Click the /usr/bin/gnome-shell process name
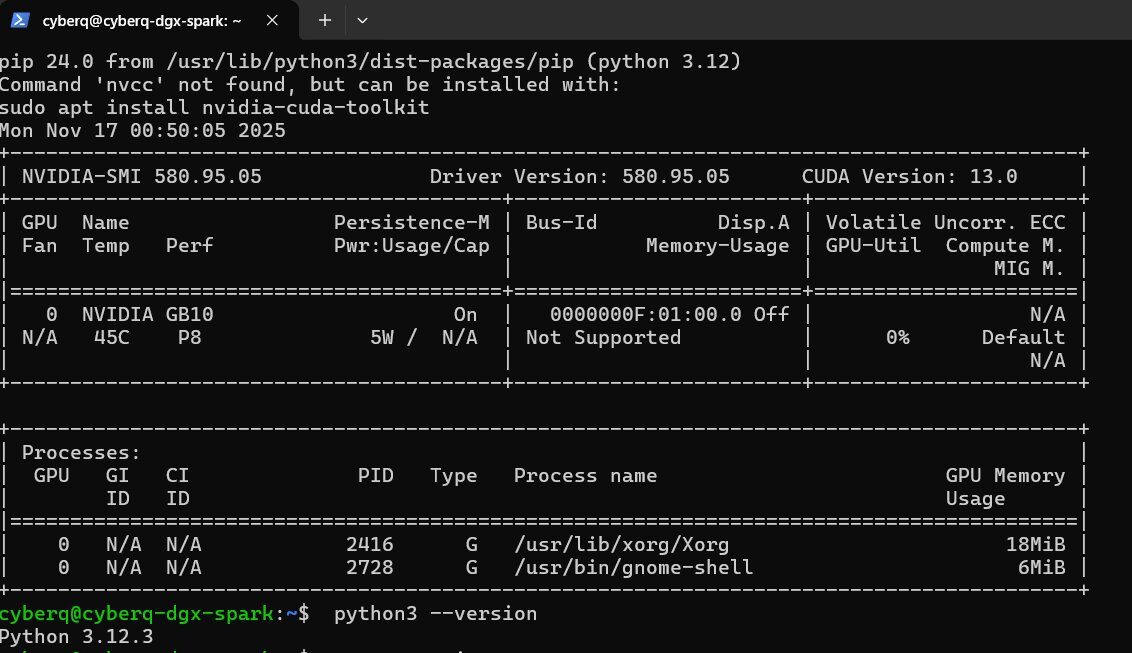Image resolution: width=1132 pixels, height=653 pixels. (633, 567)
